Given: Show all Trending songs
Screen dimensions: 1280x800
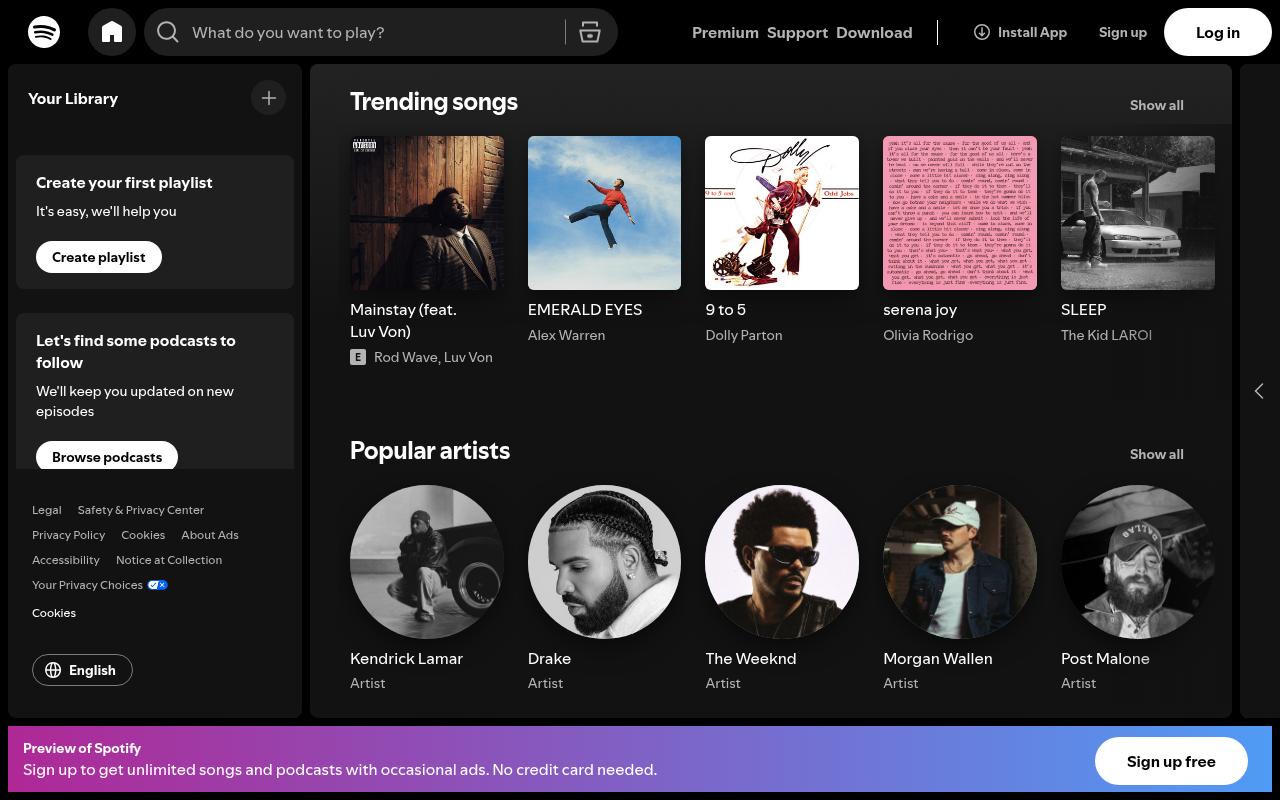Looking at the screenshot, I should coord(1157,105).
